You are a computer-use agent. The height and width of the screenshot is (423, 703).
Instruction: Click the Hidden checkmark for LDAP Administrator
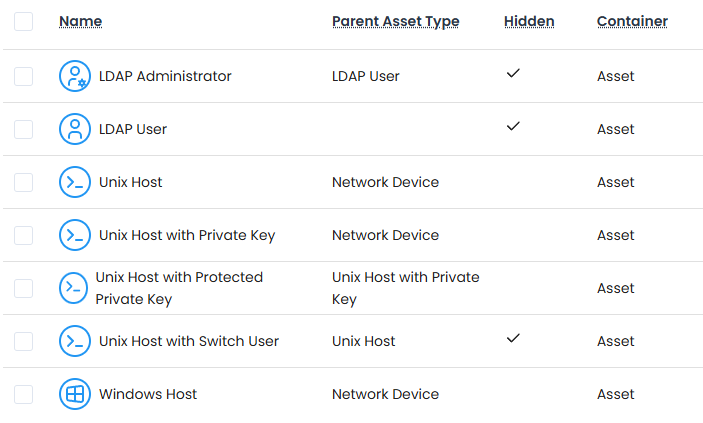pyautogui.click(x=513, y=74)
